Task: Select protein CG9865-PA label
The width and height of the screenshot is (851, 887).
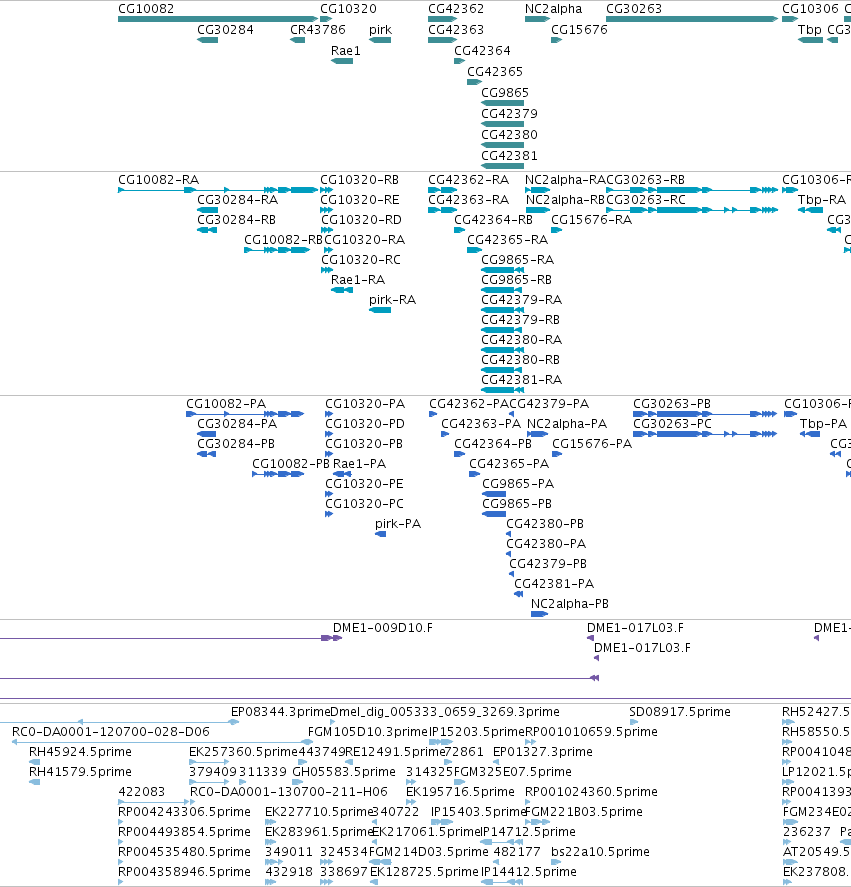Action: (x=518, y=484)
